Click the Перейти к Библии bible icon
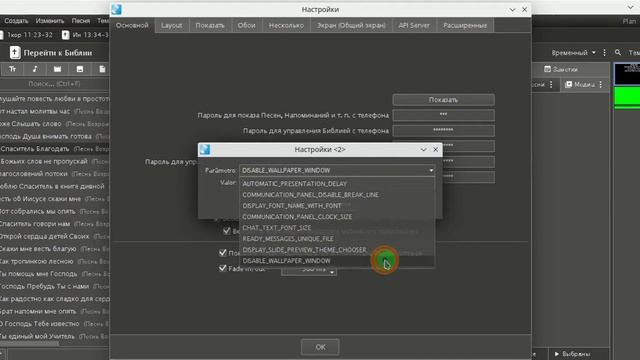Viewport: 640px width, 360px height. tap(15, 53)
